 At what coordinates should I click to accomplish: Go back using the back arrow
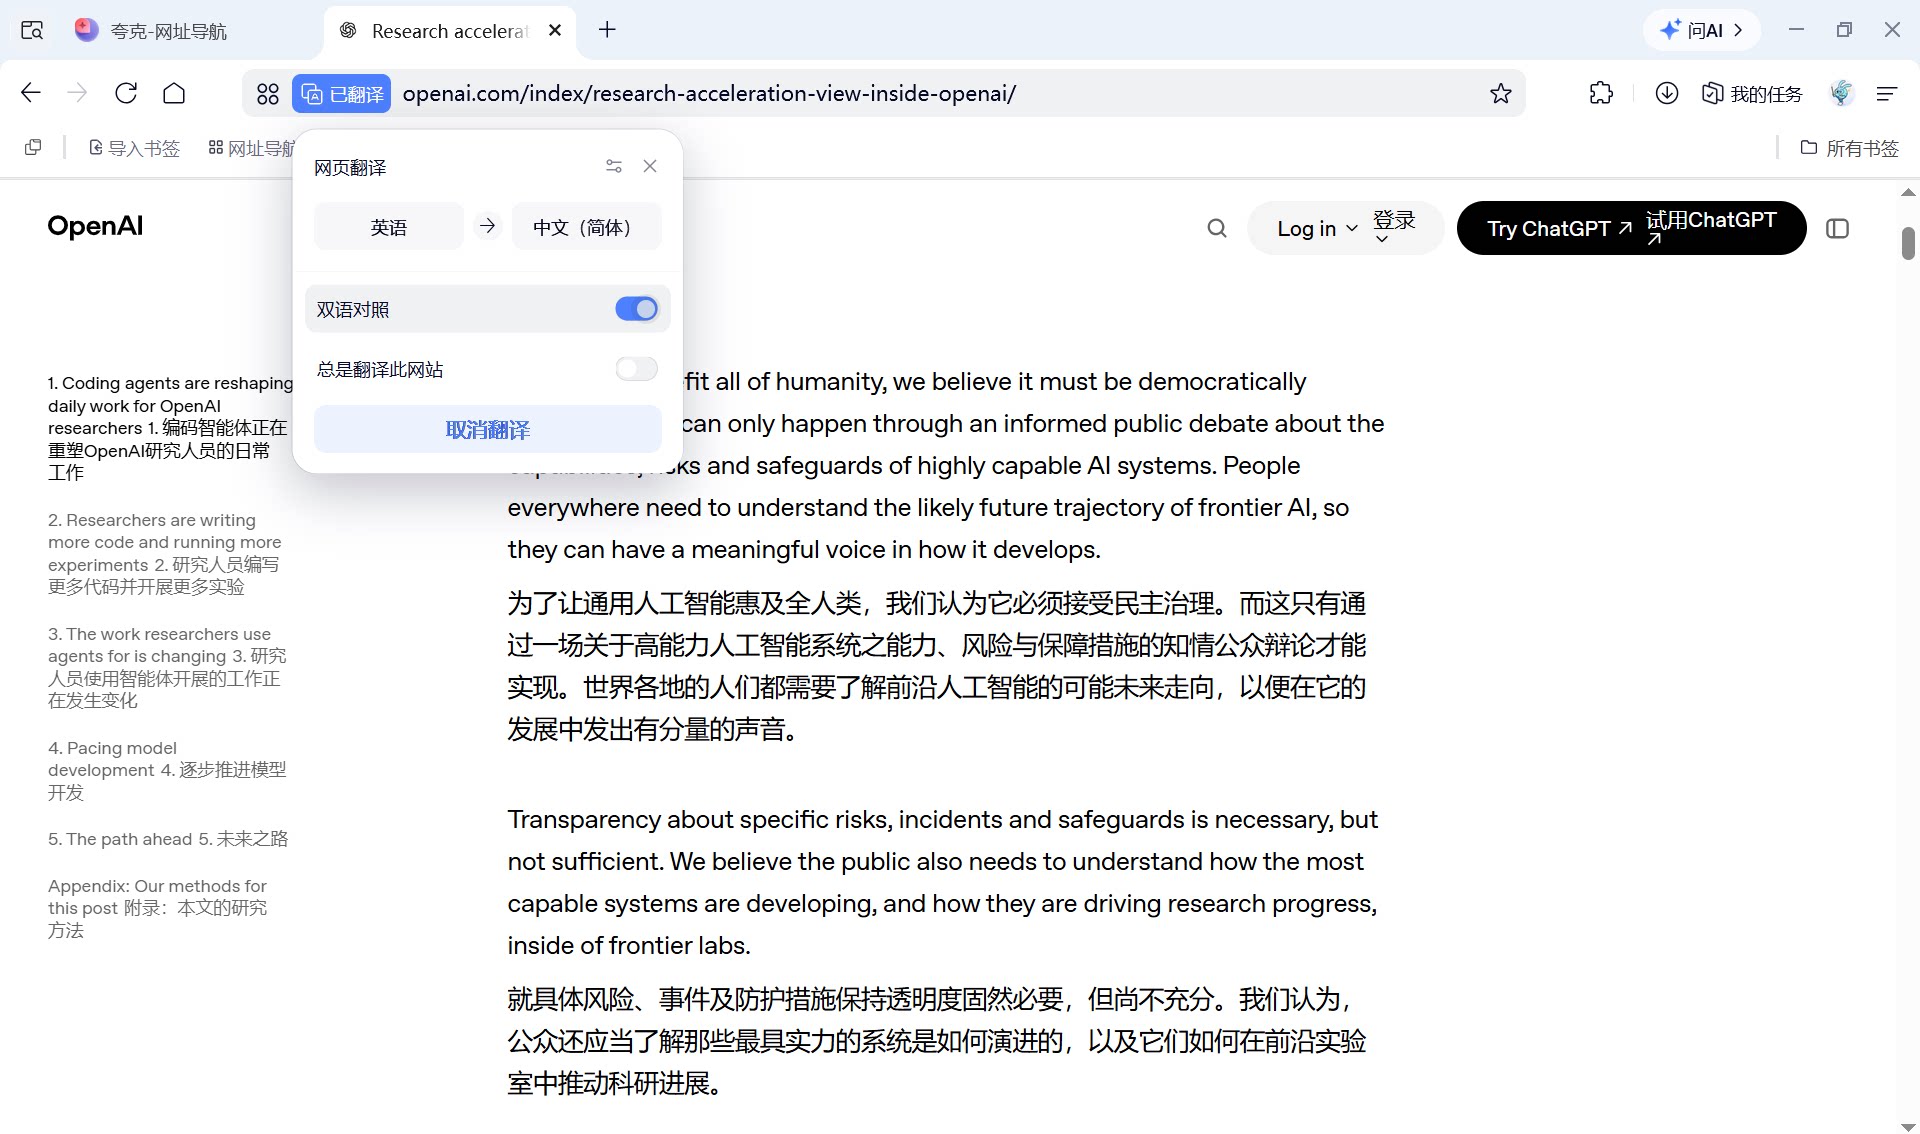click(x=31, y=93)
